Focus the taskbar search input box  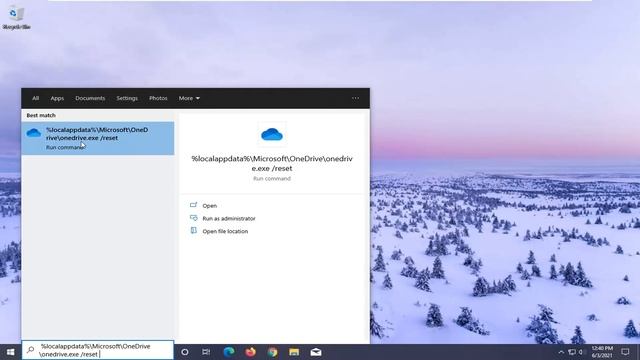click(98, 350)
